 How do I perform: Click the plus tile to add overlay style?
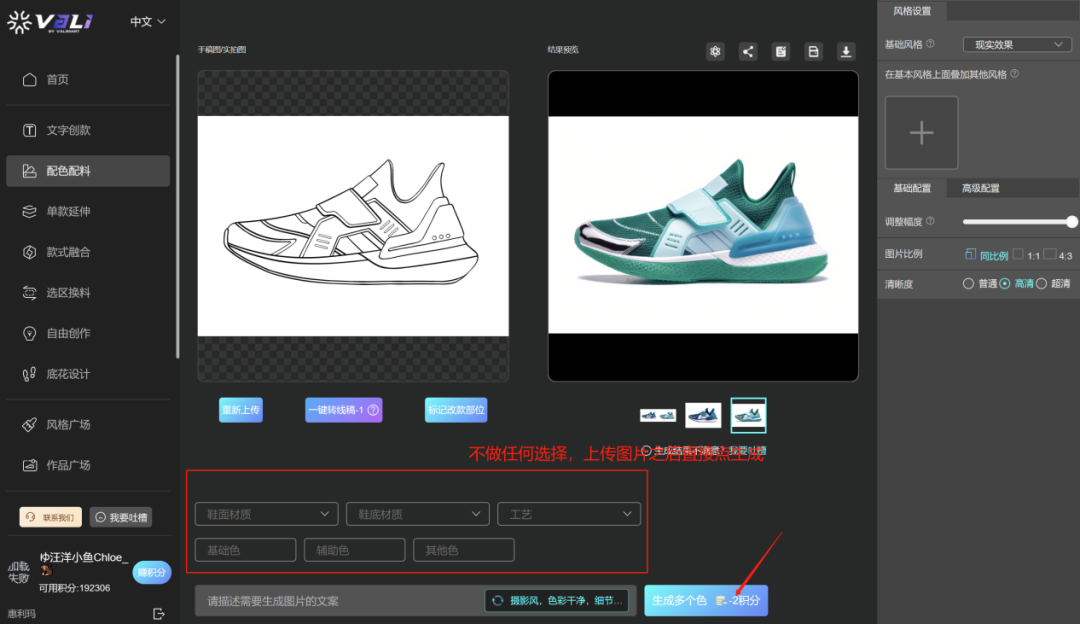coord(921,133)
